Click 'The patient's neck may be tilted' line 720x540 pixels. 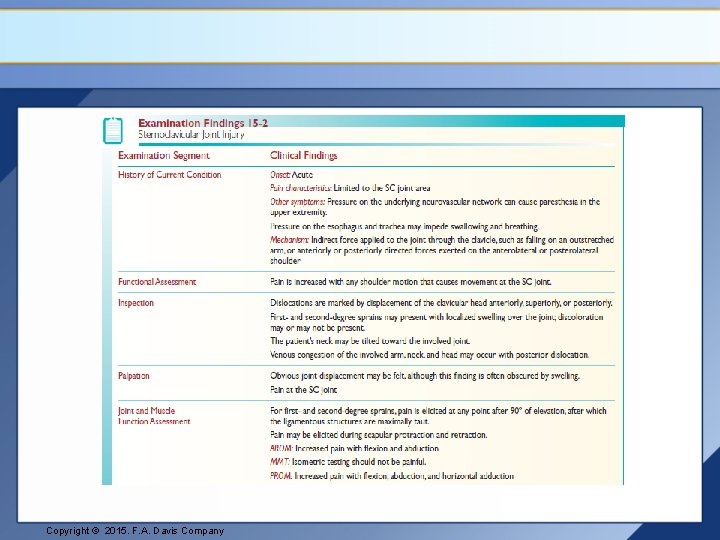[370, 341]
